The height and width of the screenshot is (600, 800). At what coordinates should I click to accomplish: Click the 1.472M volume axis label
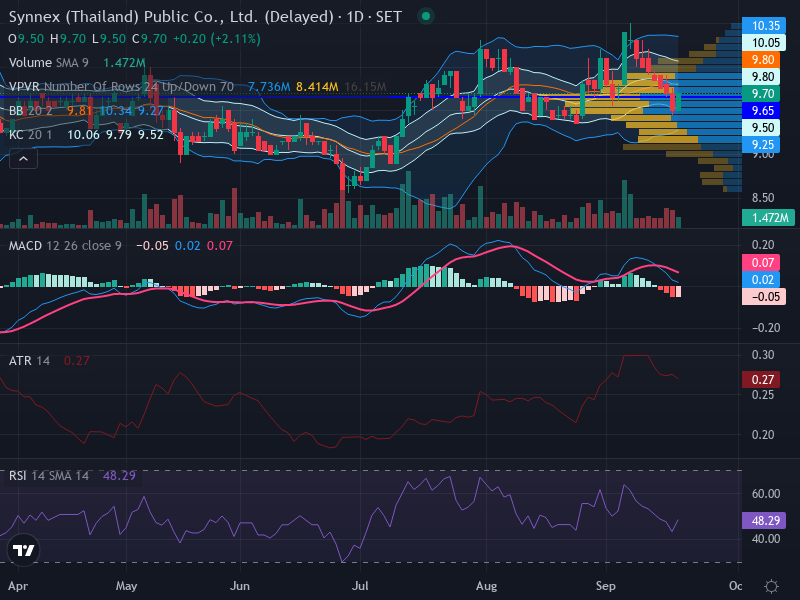pos(768,217)
